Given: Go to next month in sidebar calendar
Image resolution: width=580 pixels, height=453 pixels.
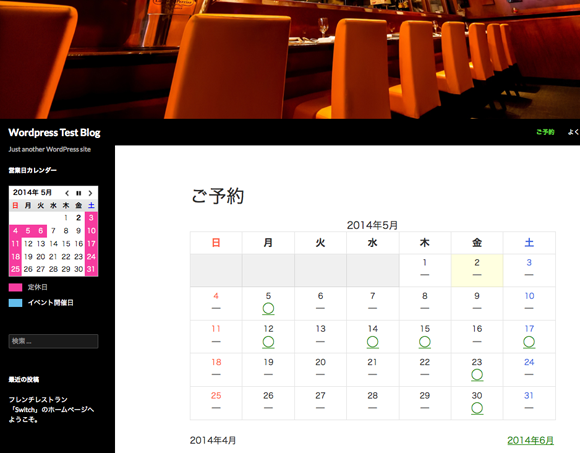Looking at the screenshot, I should [90, 193].
